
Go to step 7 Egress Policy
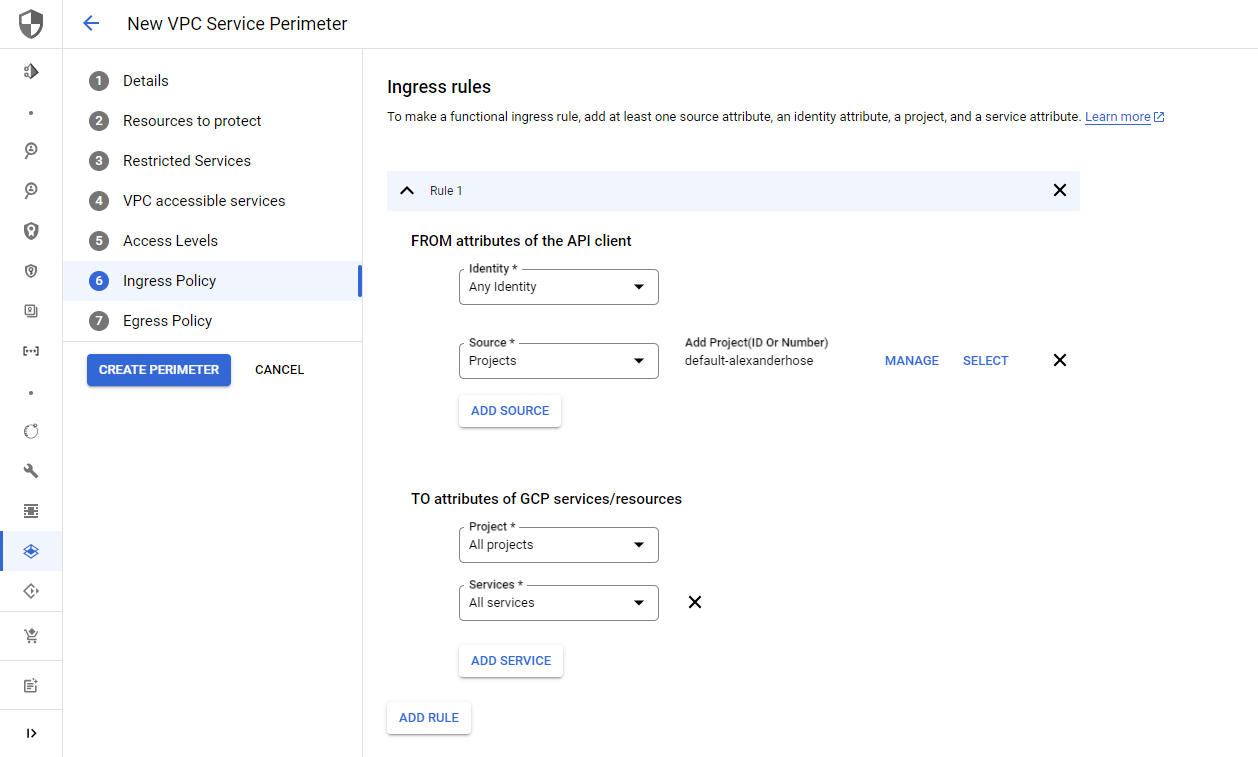[212, 321]
